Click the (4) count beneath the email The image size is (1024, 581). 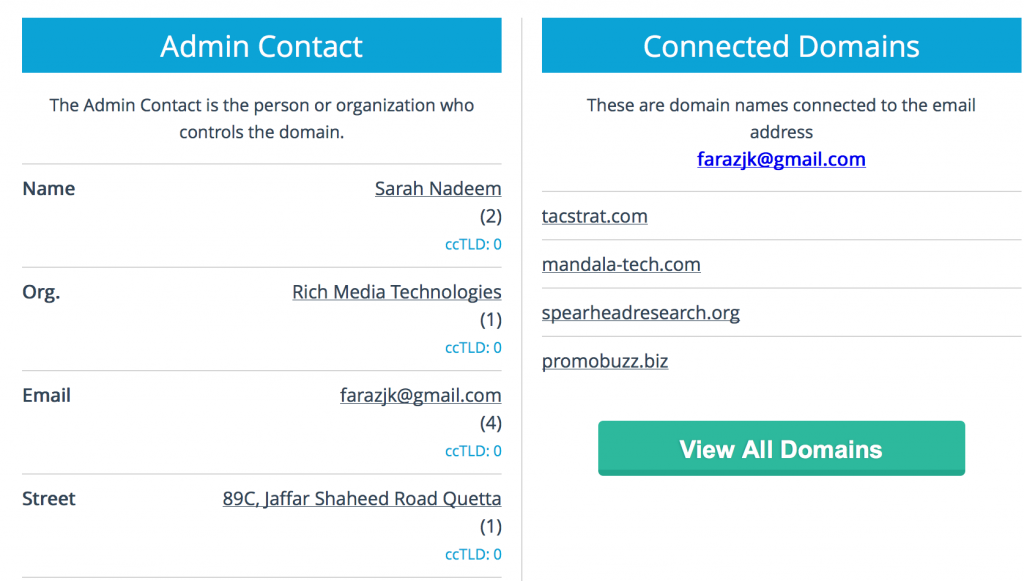click(490, 423)
